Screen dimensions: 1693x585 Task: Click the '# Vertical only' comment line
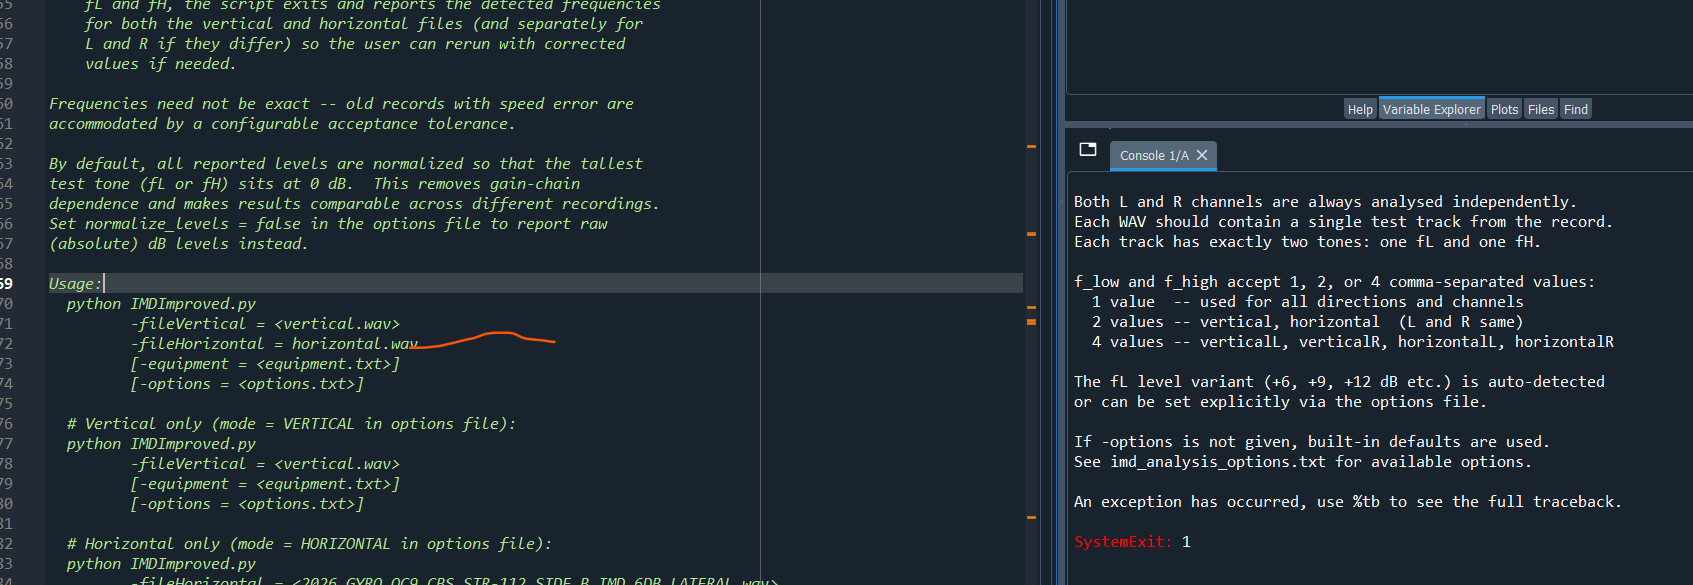(x=290, y=424)
